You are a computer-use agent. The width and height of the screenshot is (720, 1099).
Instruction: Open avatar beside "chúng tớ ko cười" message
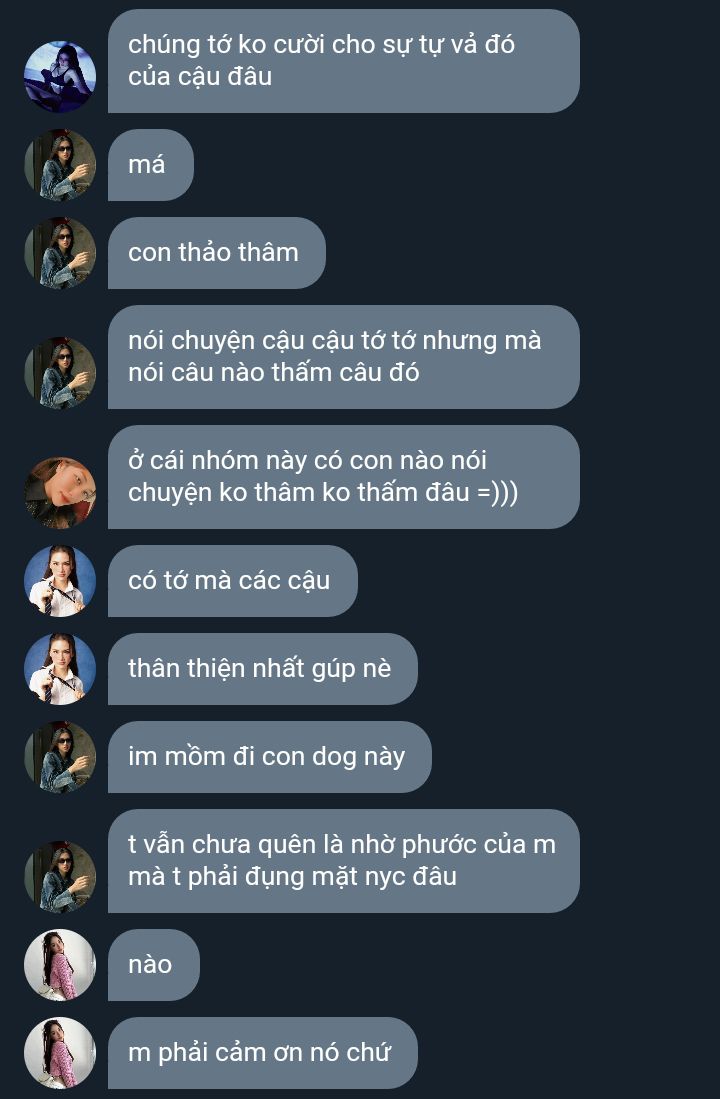pyautogui.click(x=60, y=77)
